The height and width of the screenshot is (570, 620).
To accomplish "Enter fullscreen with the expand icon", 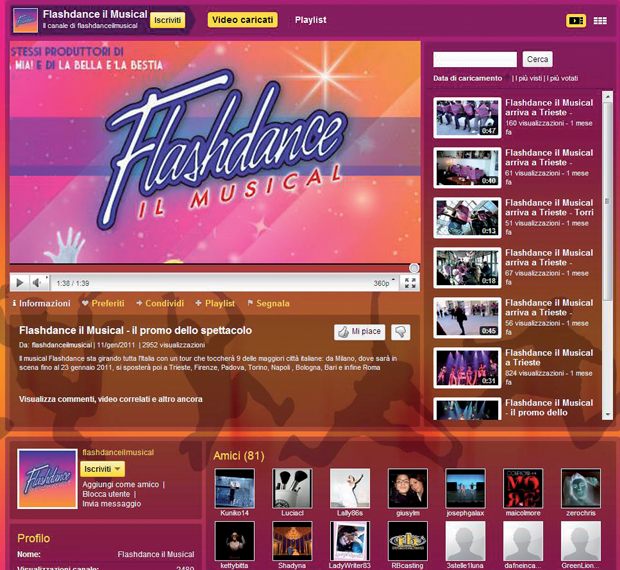I will point(410,283).
